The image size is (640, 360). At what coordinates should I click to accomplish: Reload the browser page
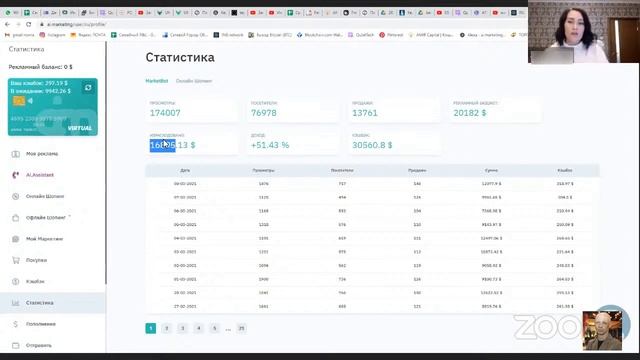point(29,24)
